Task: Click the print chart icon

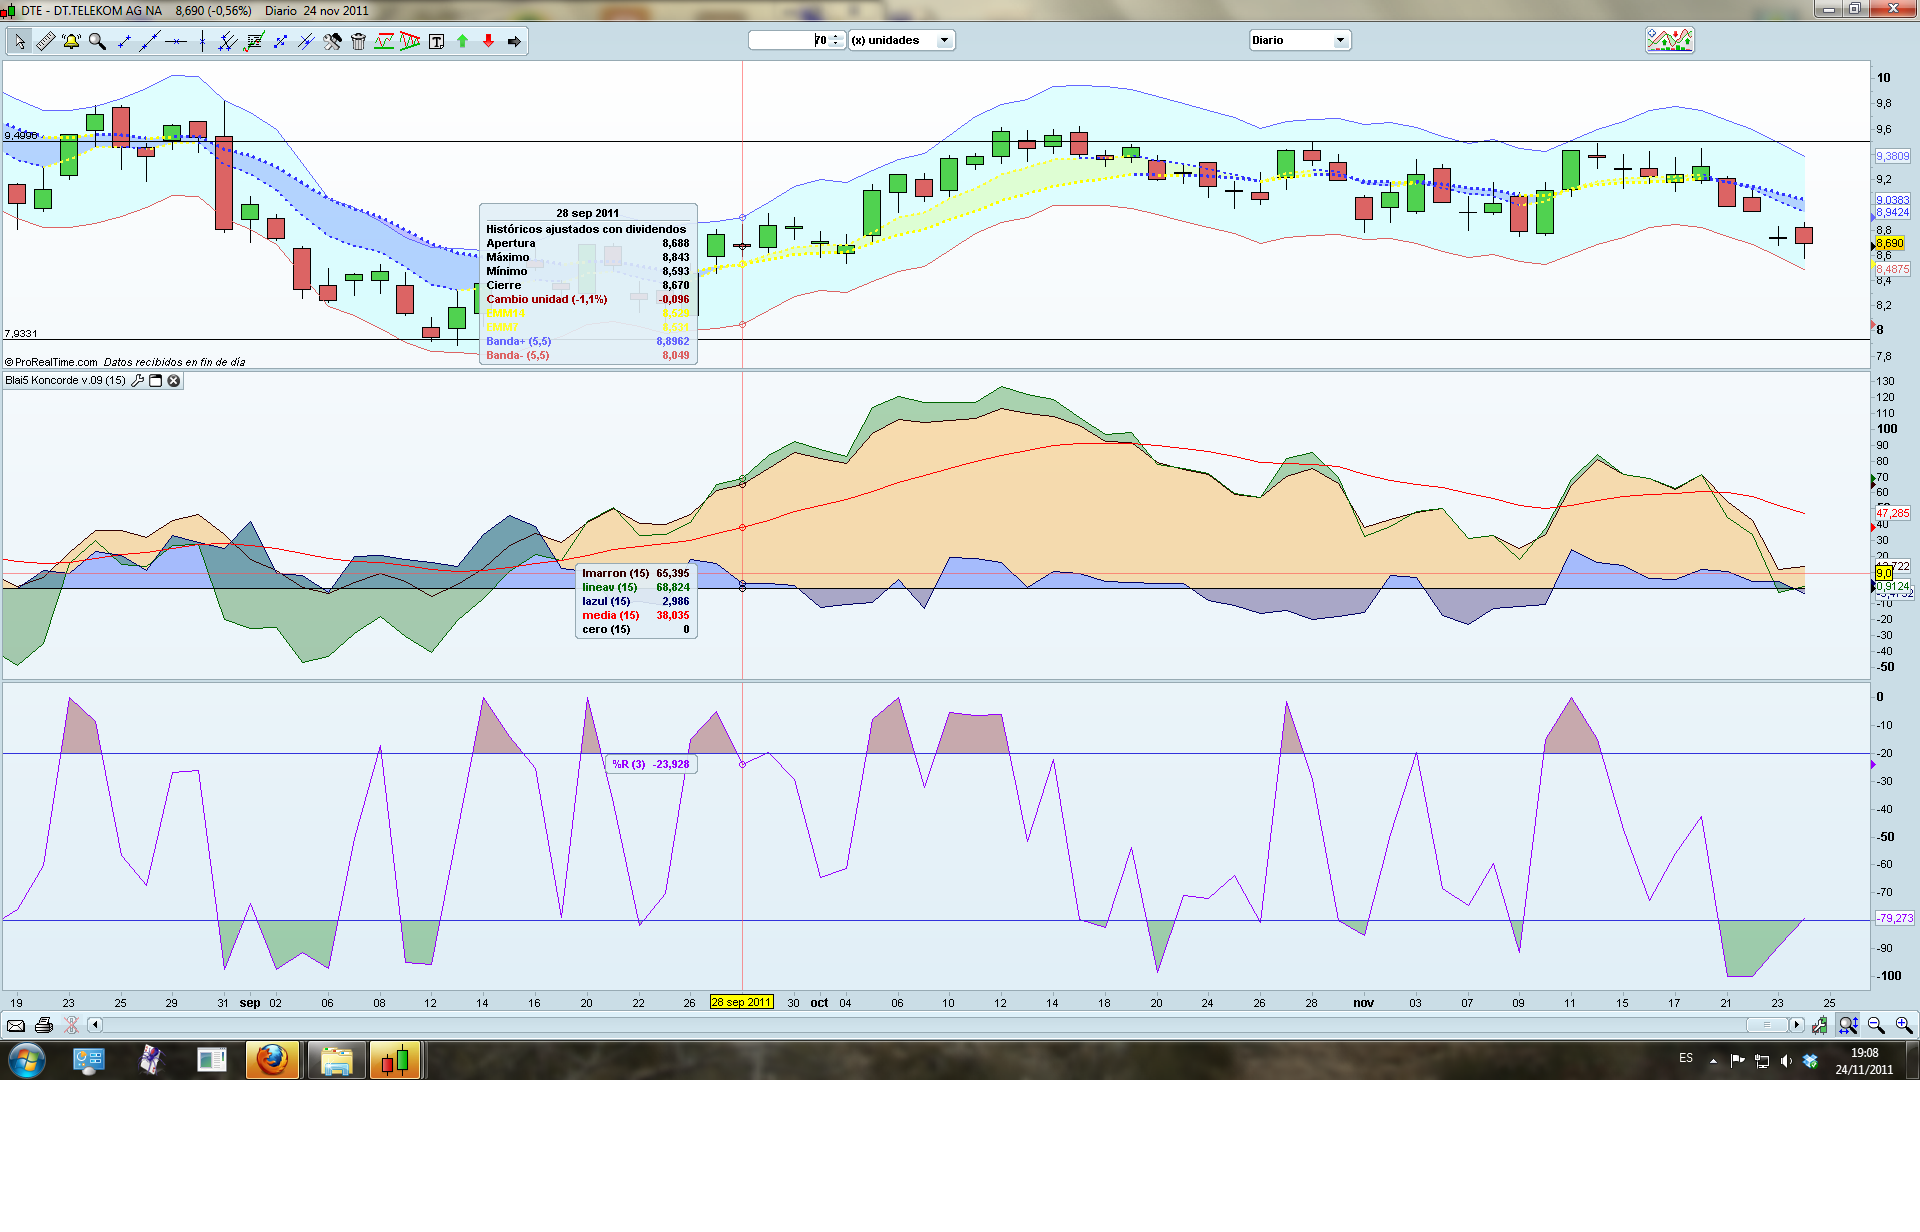Action: pos(43,1025)
